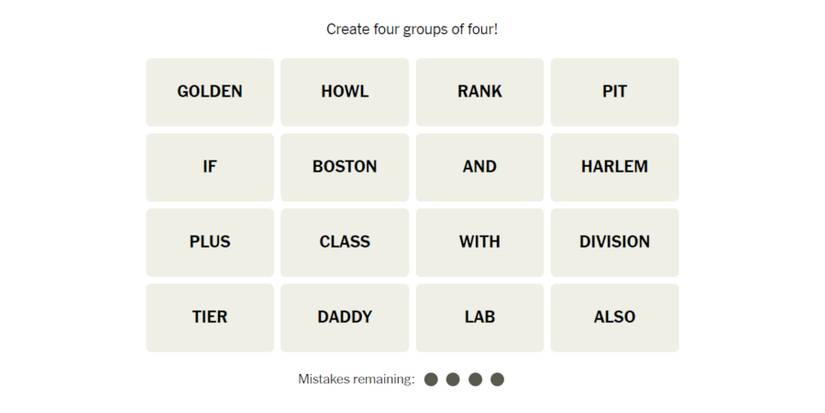Select the TIER word tile
Viewport: 825px width, 413px height.
click(x=210, y=317)
